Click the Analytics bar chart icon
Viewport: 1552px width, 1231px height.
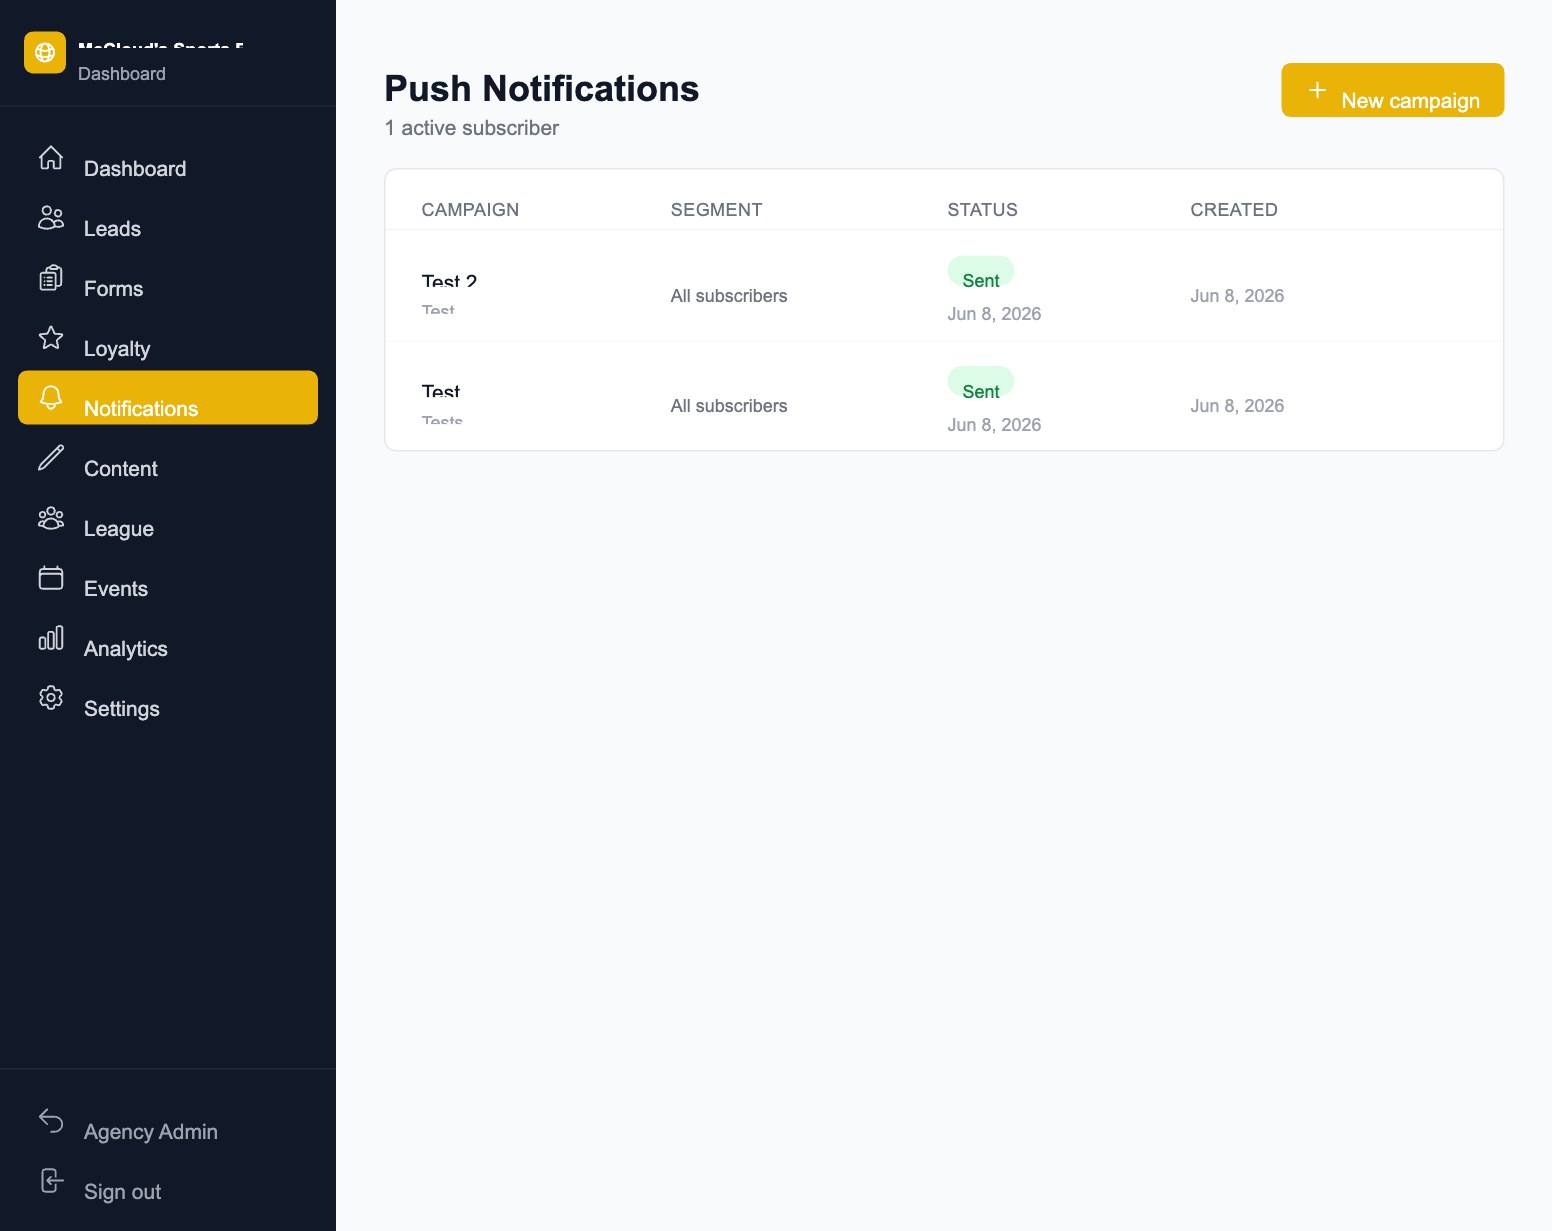pos(51,638)
